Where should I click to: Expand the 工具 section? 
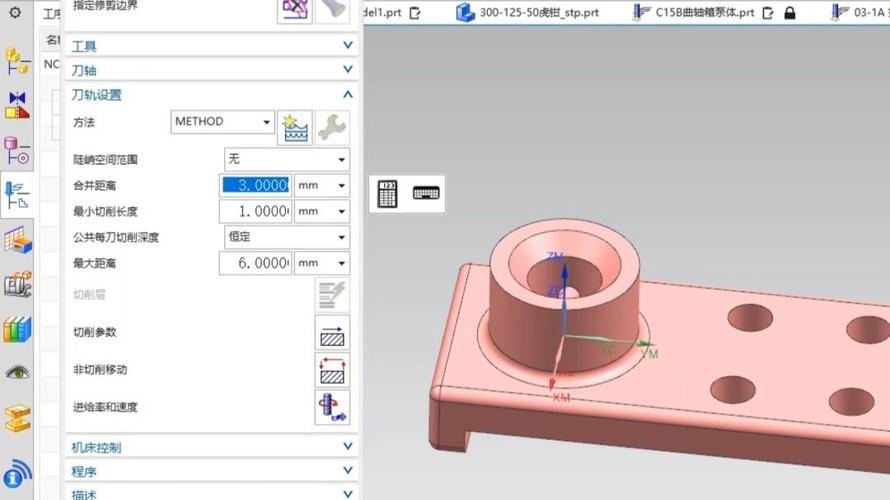pyautogui.click(x=210, y=46)
